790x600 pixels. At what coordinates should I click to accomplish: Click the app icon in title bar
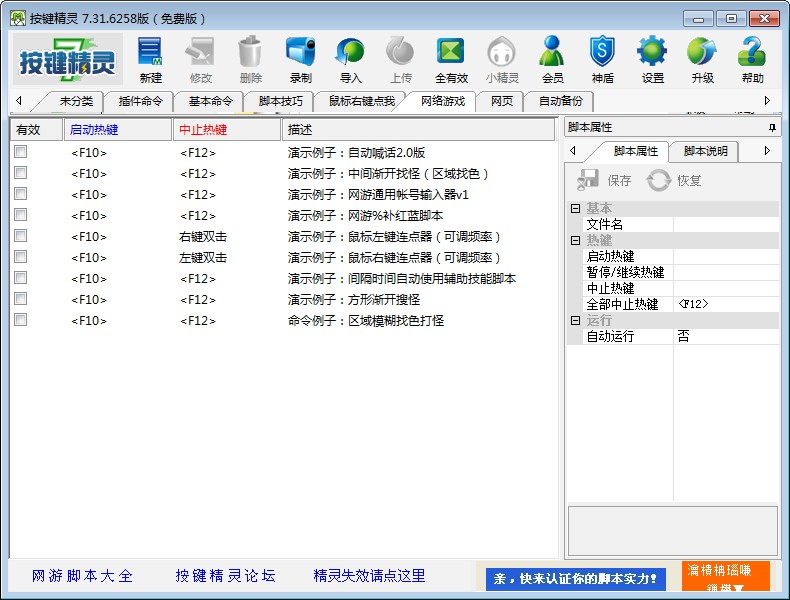click(18, 19)
